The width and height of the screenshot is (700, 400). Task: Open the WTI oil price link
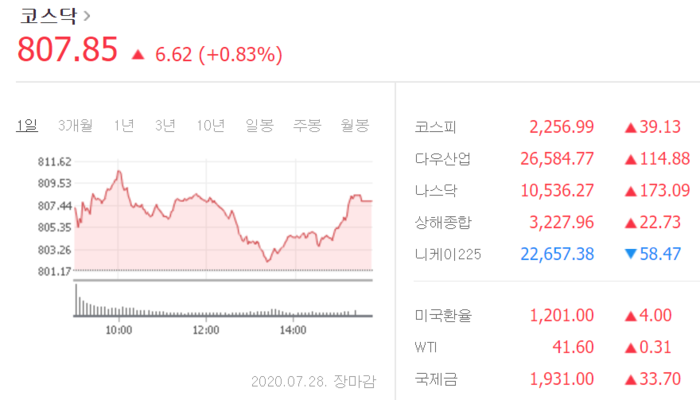426,347
